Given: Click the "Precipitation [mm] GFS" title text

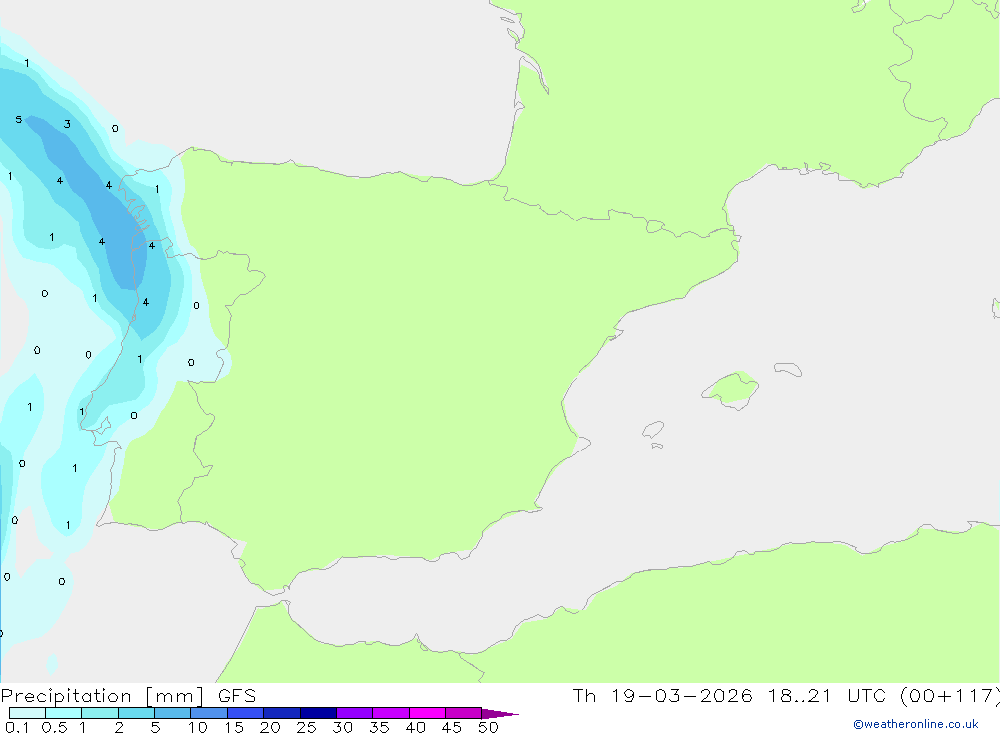Looking at the screenshot, I should tap(128, 696).
